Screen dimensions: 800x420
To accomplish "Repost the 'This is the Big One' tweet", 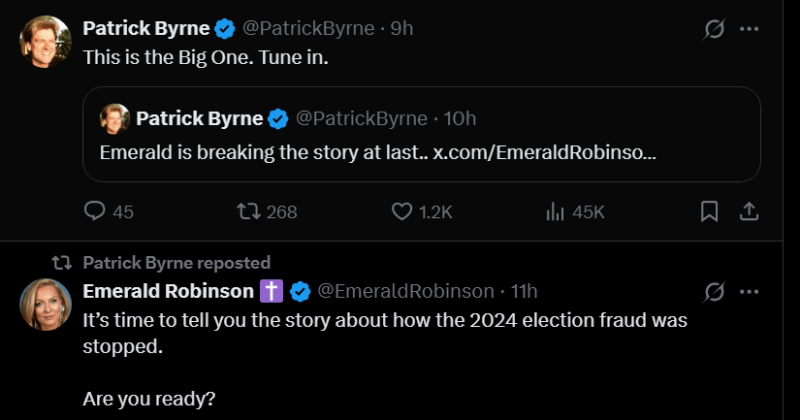I will (243, 211).
